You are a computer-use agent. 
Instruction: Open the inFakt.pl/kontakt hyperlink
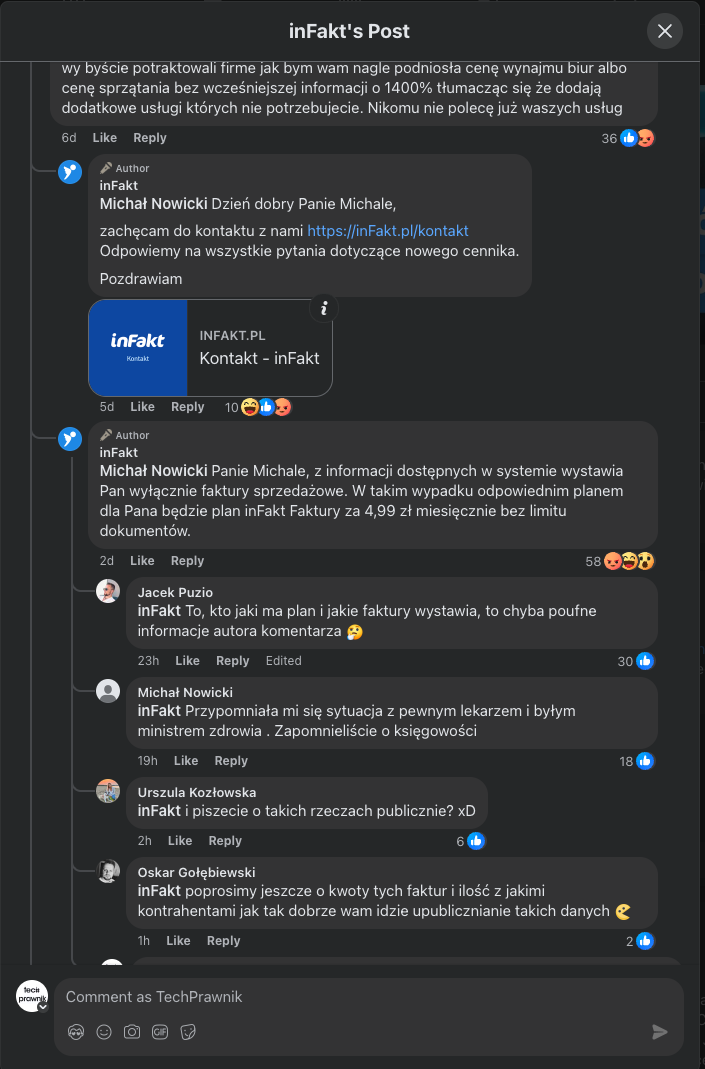point(388,231)
